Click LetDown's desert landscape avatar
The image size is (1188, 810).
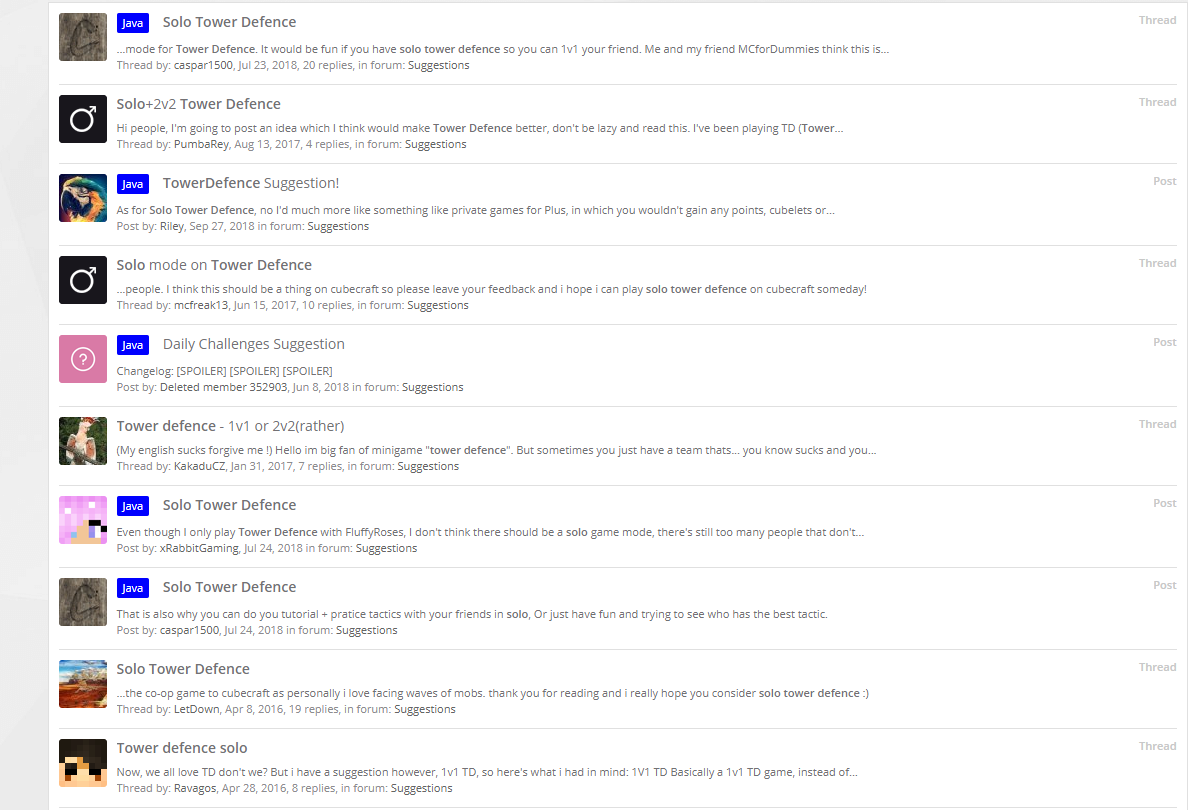[83, 683]
